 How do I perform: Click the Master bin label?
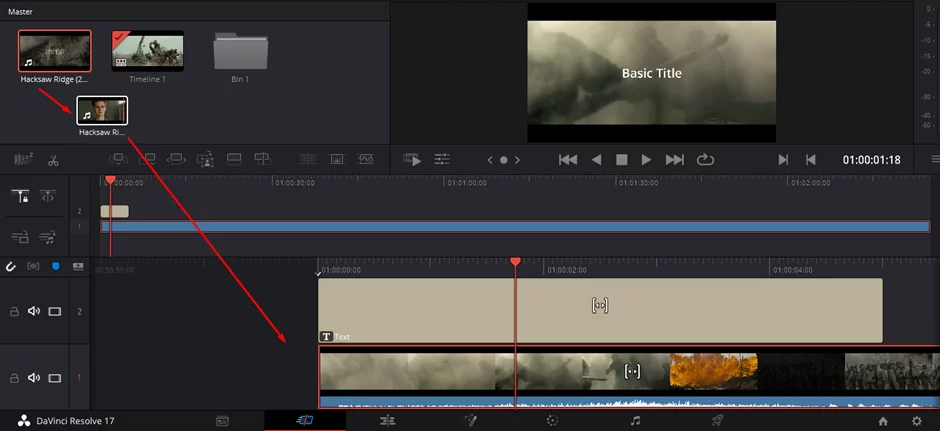coord(20,11)
